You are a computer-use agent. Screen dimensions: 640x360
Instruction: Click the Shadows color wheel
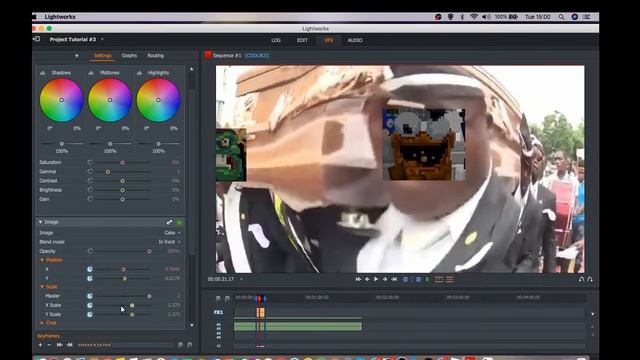pos(62,100)
